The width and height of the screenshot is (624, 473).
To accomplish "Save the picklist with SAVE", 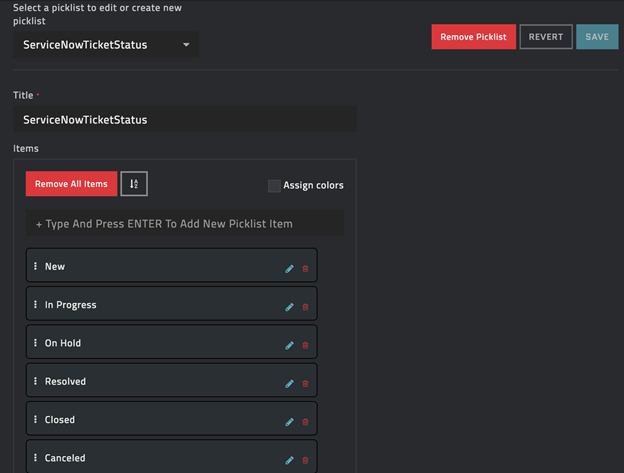I will click(597, 37).
